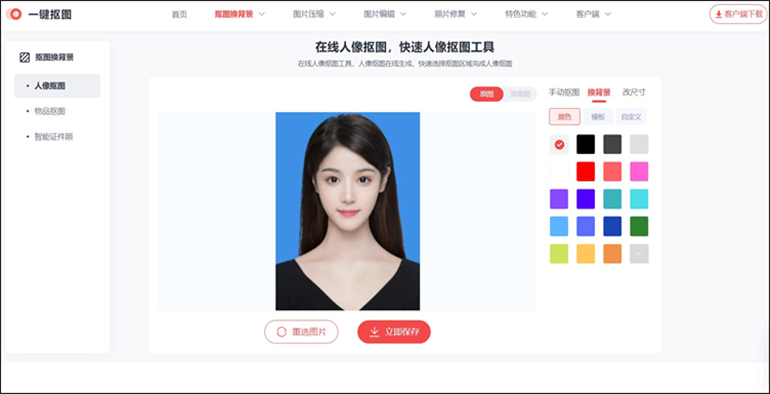Choose the orange color swatch
Image resolution: width=770 pixels, height=394 pixels.
tap(612, 254)
